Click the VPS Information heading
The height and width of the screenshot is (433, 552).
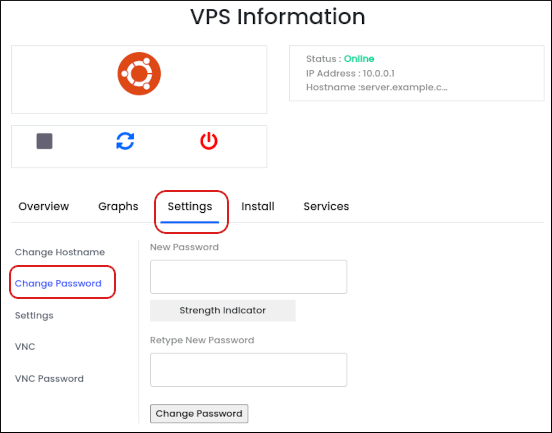tap(278, 17)
